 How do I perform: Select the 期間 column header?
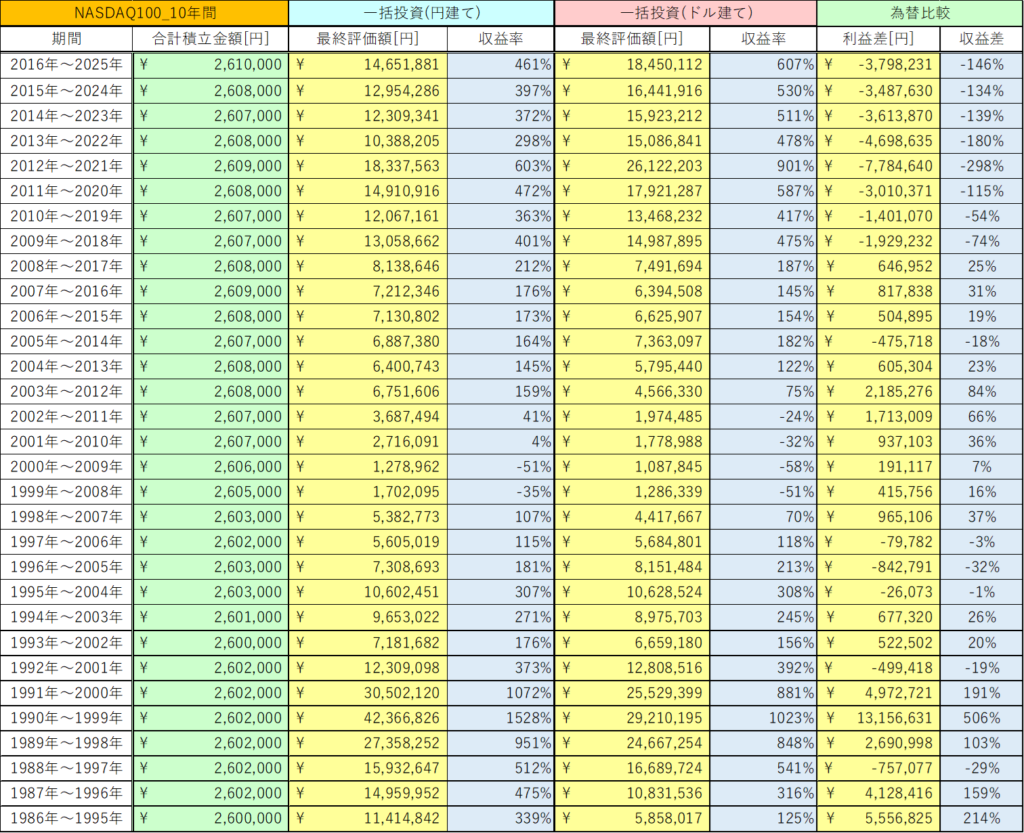(66, 39)
